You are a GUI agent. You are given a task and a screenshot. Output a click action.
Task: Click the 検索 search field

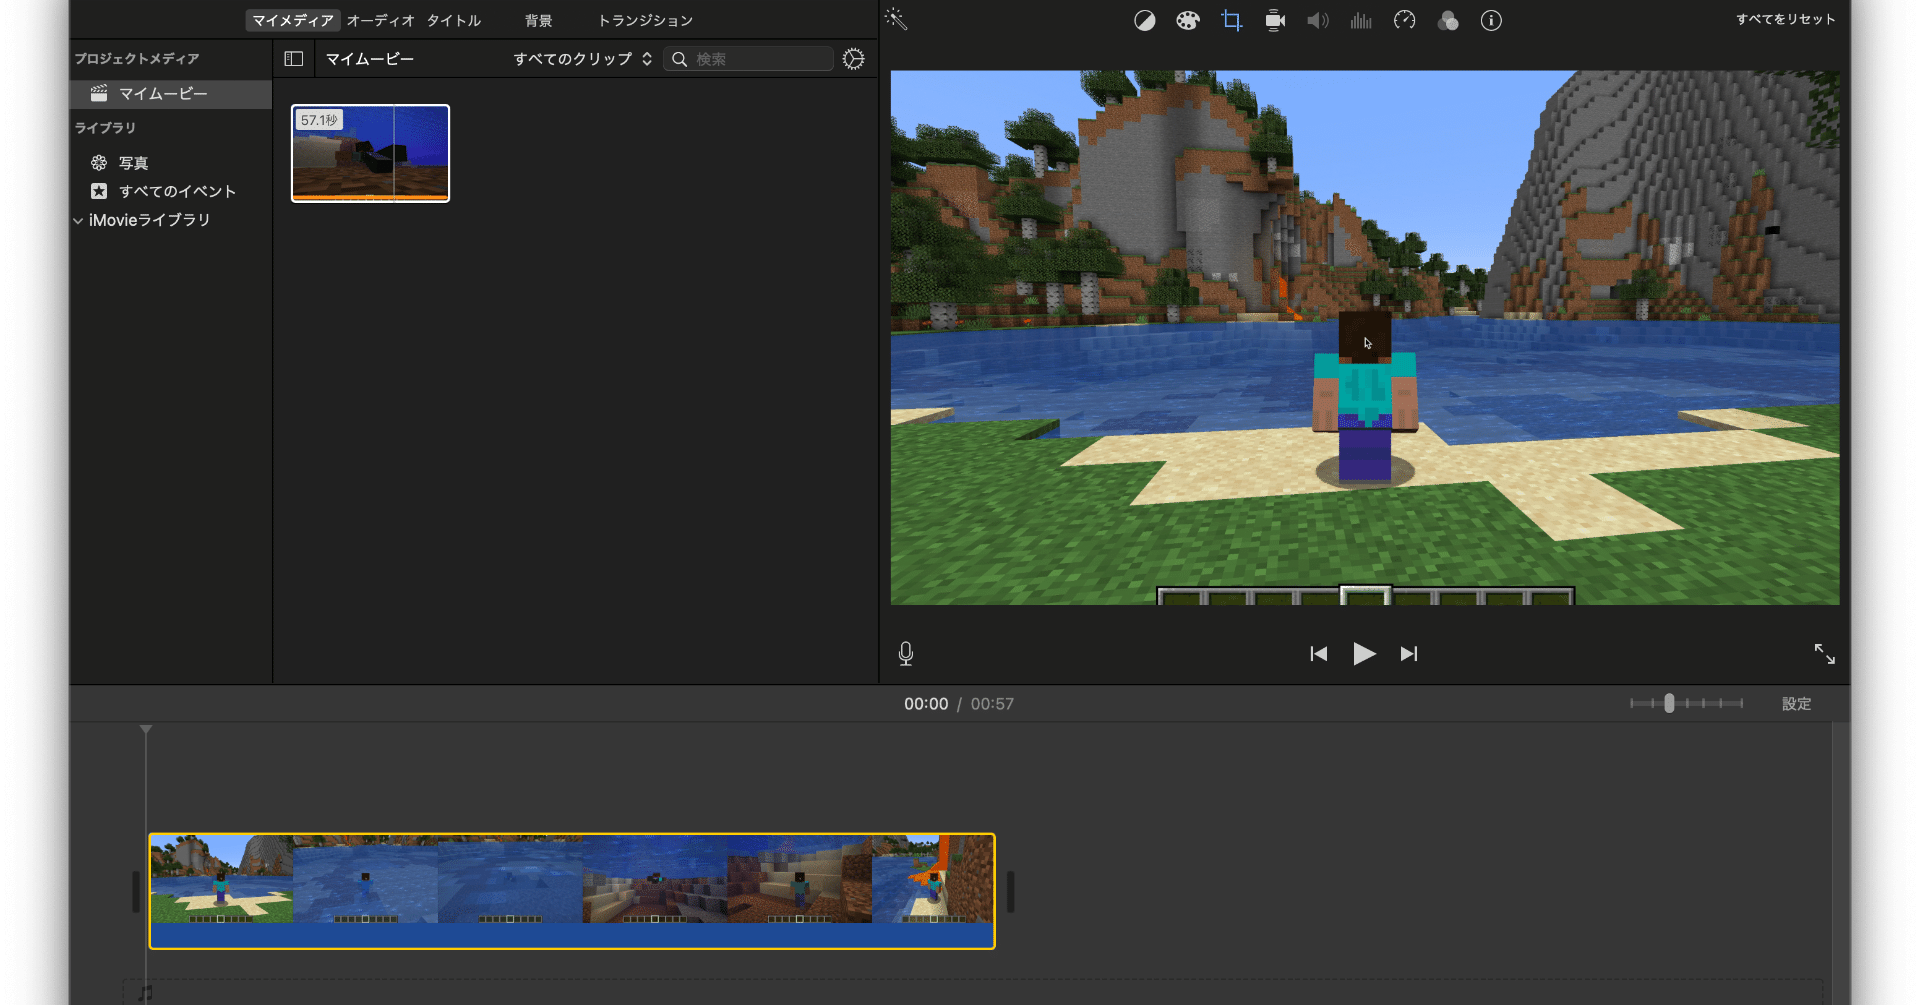pos(748,59)
